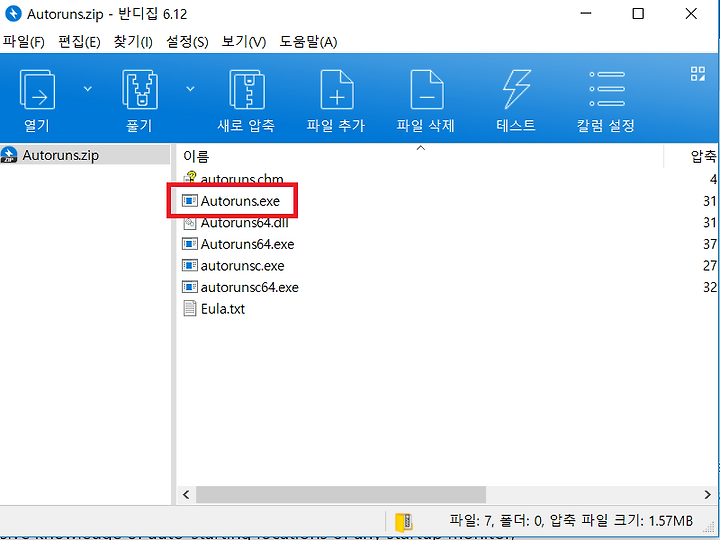Expand the dropdown arrow next to 풀기
The height and width of the screenshot is (540, 720).
tap(190, 89)
